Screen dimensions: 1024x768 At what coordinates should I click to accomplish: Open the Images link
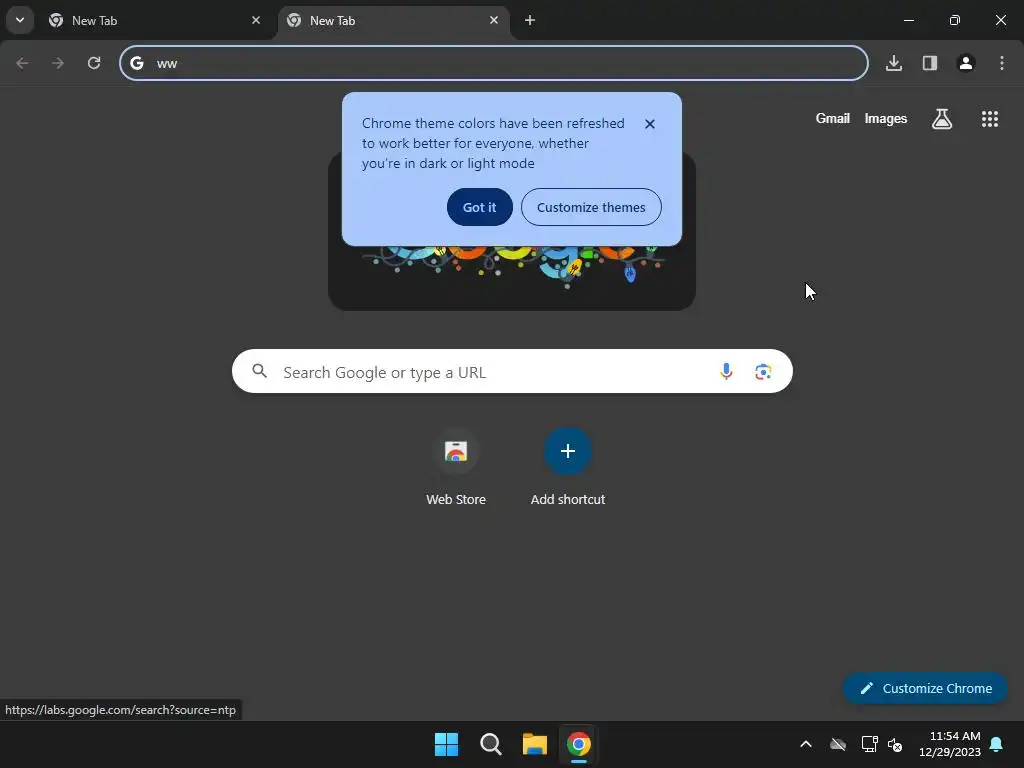(886, 118)
